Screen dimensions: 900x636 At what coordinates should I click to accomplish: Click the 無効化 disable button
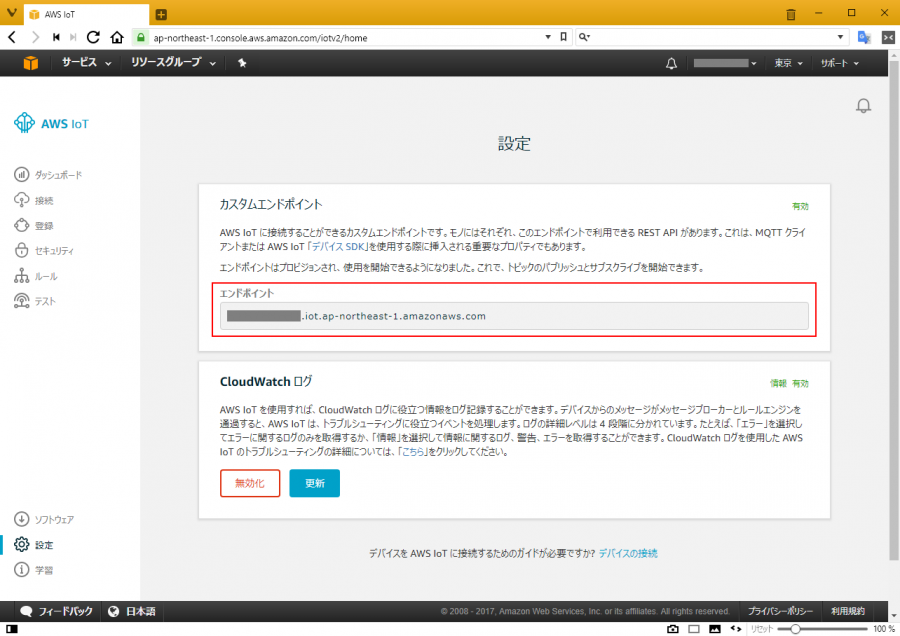tap(250, 483)
